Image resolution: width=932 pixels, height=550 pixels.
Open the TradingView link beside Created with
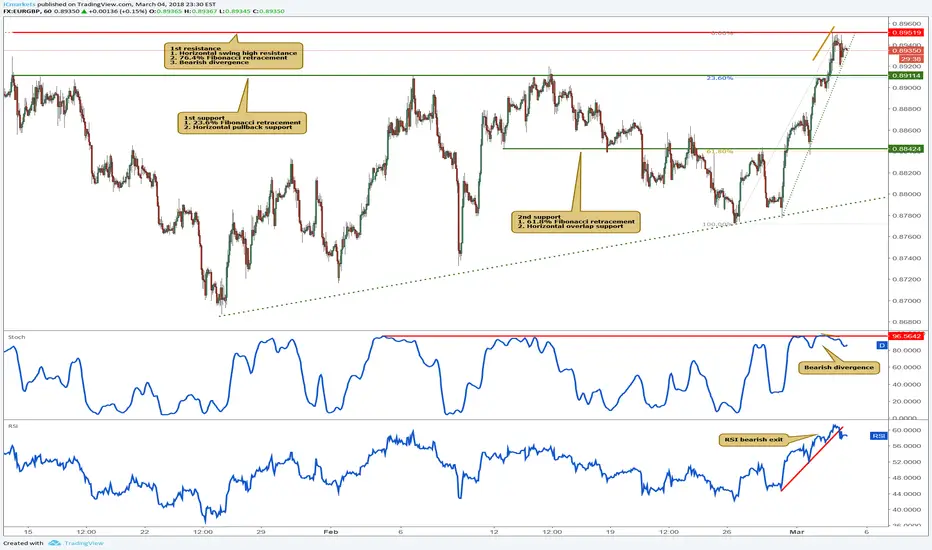pyautogui.click(x=83, y=543)
